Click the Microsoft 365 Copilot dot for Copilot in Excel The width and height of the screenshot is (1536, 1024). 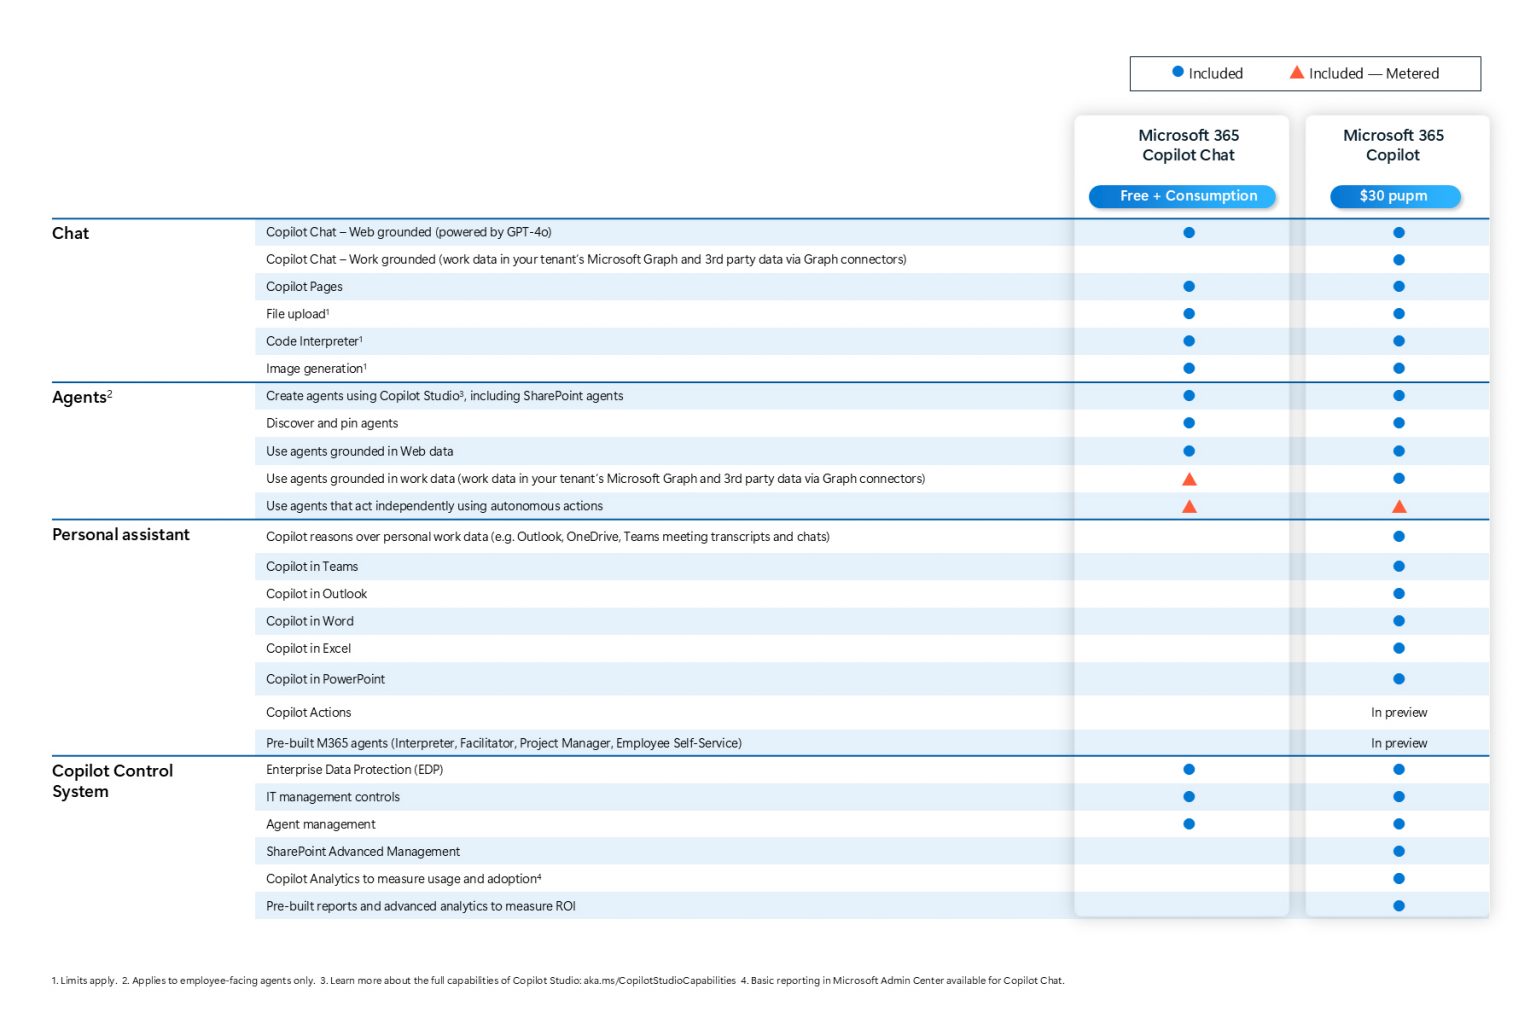(1399, 649)
